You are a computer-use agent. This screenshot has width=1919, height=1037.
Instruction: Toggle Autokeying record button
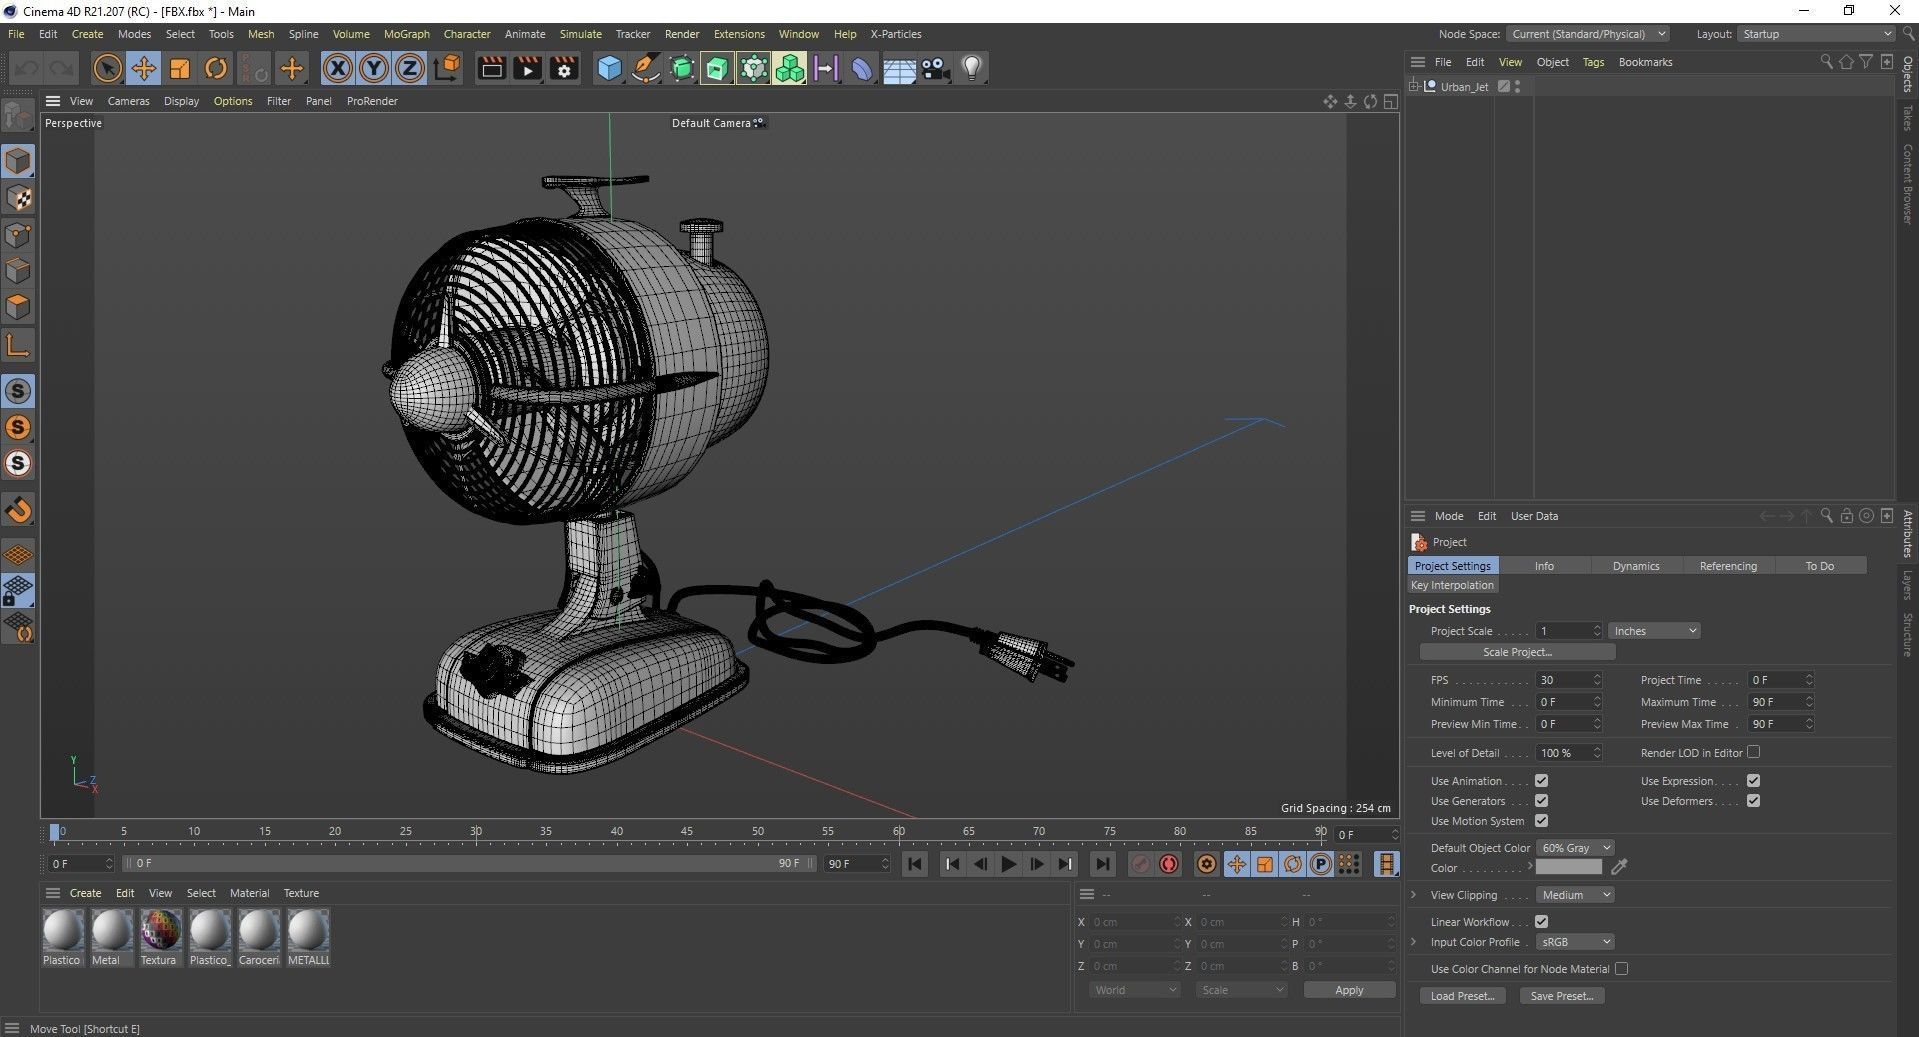(x=1169, y=864)
